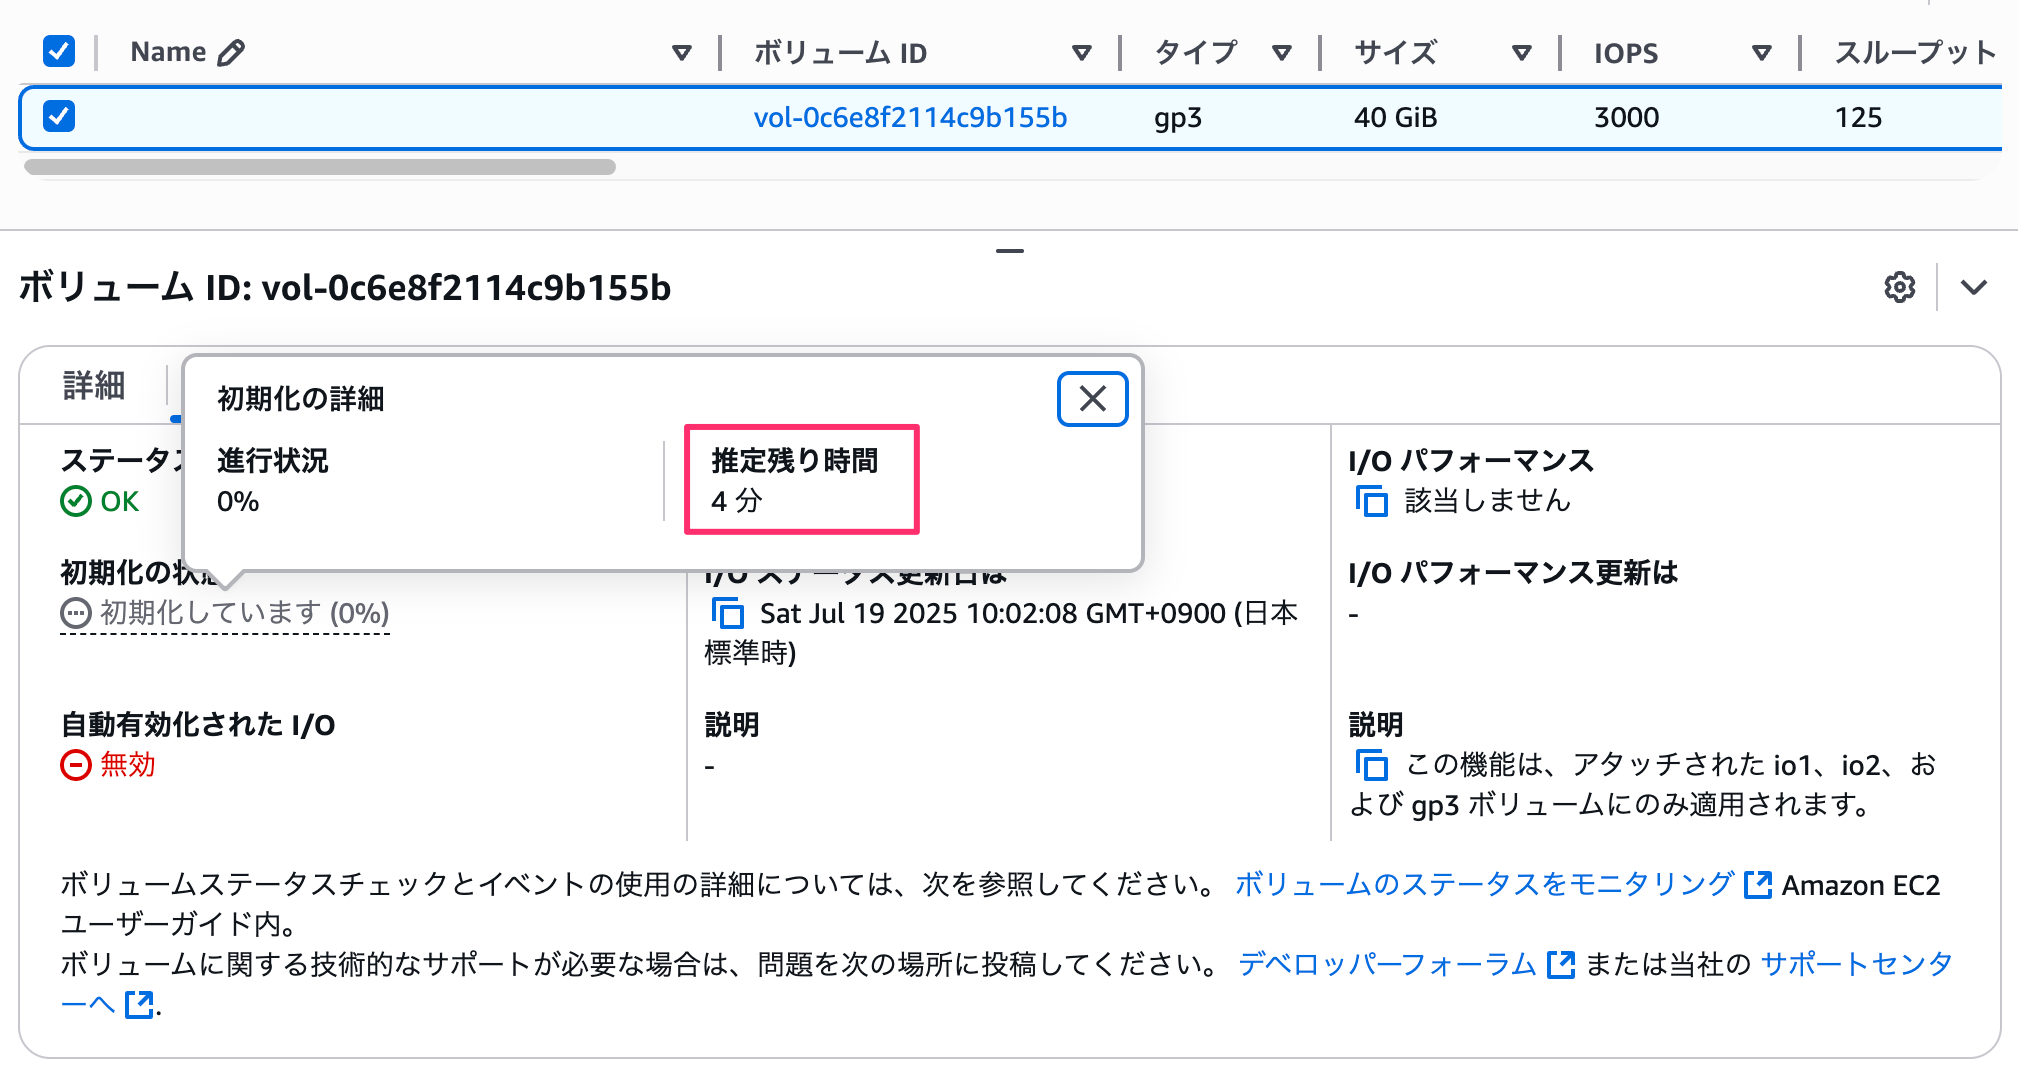The width and height of the screenshot is (2018, 1072).
Task: Copy the I/O performance value 該当しません
Action: point(1371,500)
